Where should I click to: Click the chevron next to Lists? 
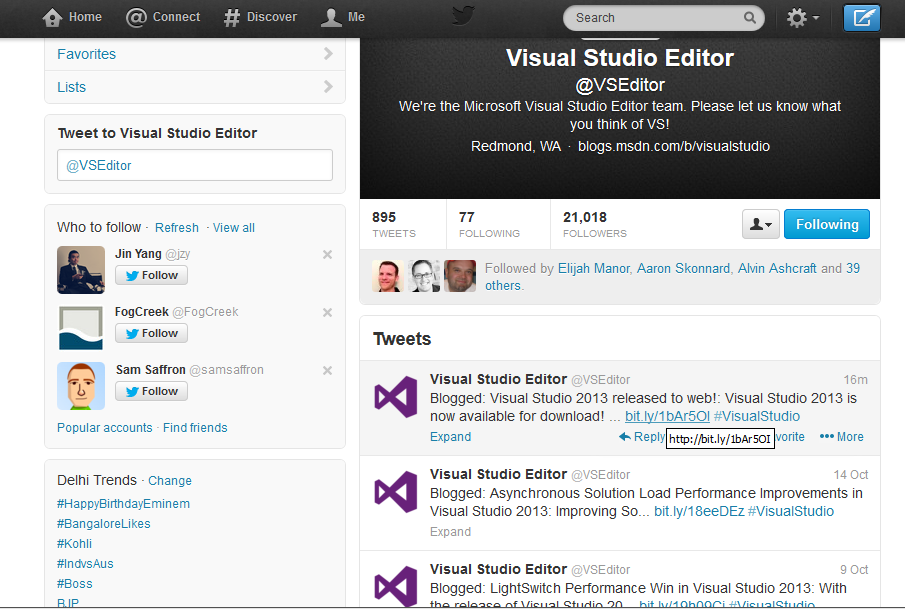(x=328, y=87)
